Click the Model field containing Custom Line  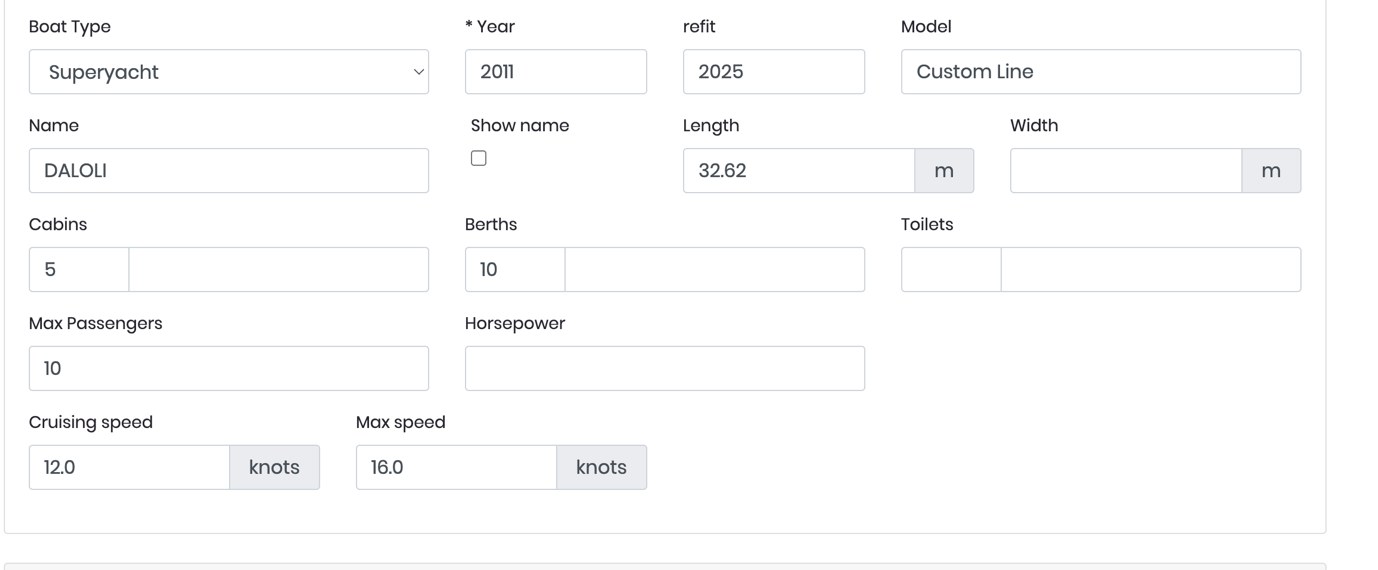click(1100, 72)
